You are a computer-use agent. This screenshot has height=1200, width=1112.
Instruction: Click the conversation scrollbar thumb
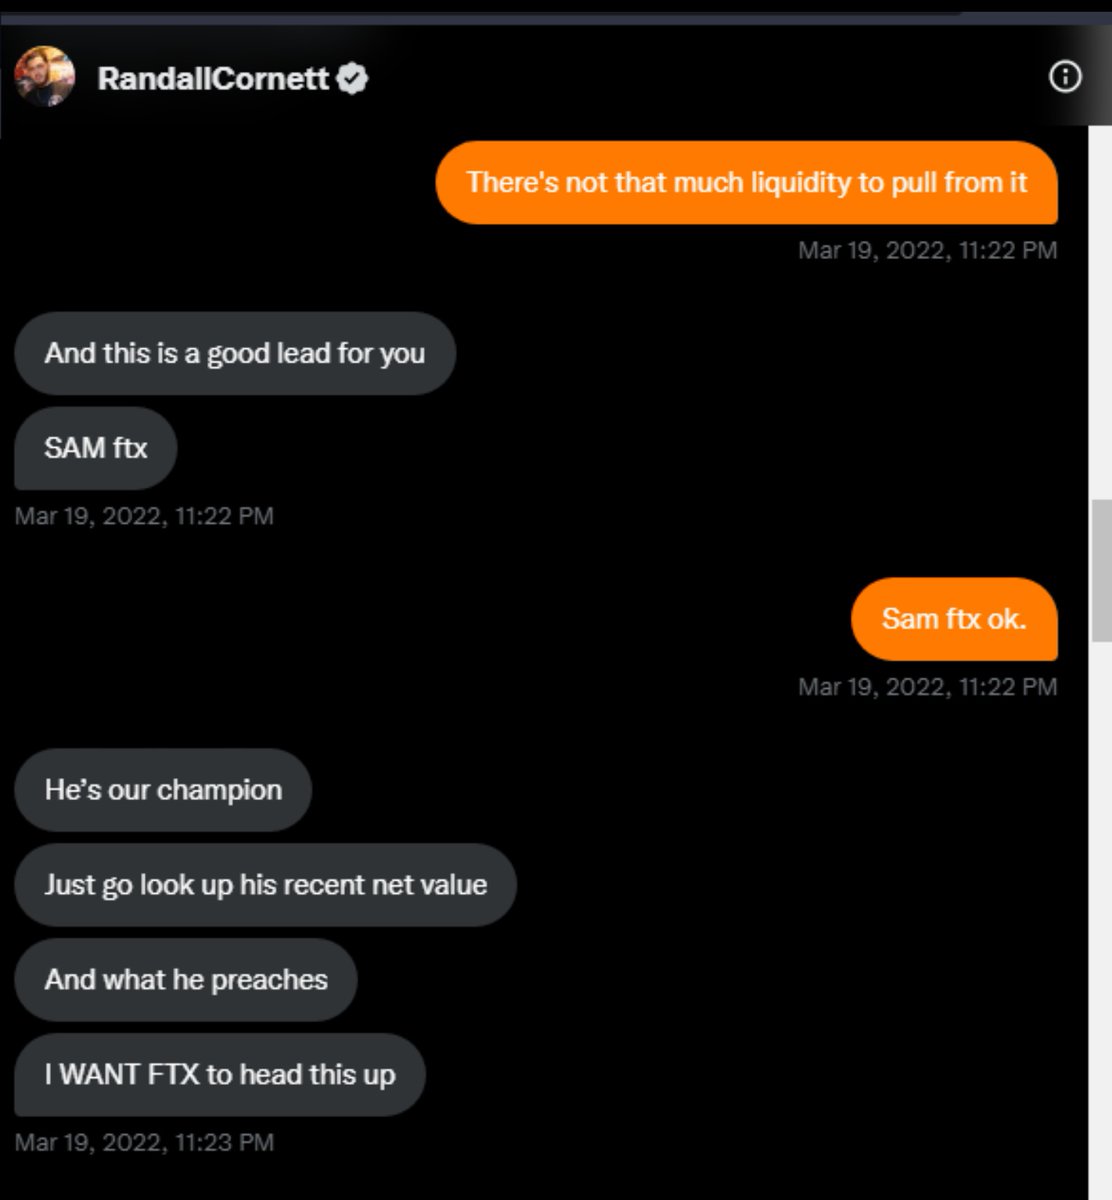pyautogui.click(x=1101, y=570)
